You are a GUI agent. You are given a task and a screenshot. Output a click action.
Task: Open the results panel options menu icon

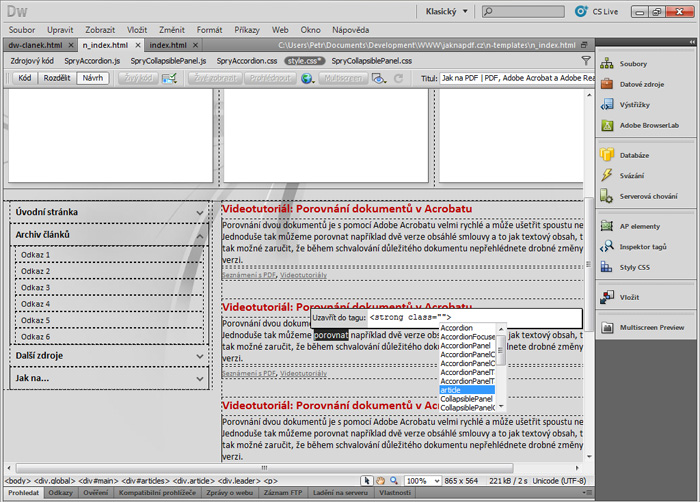point(588,492)
